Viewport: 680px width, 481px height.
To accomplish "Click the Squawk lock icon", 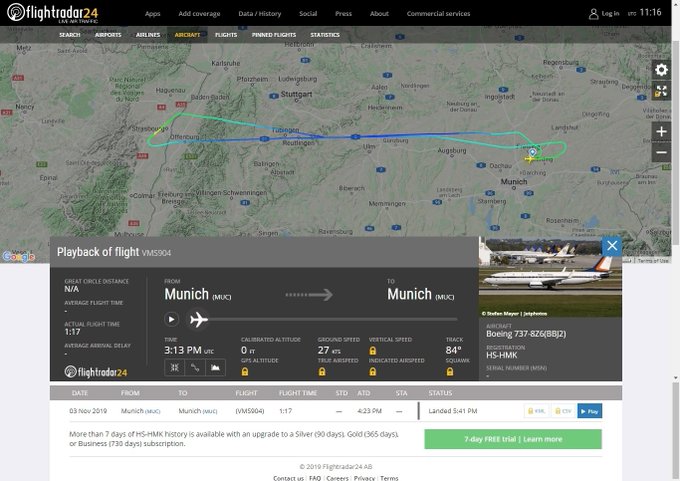I will [450, 372].
